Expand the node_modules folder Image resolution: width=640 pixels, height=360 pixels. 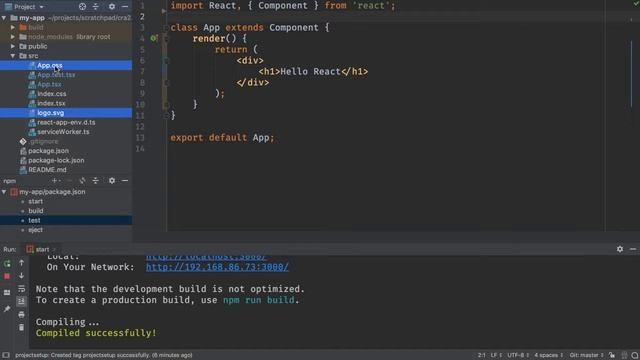coord(13,37)
